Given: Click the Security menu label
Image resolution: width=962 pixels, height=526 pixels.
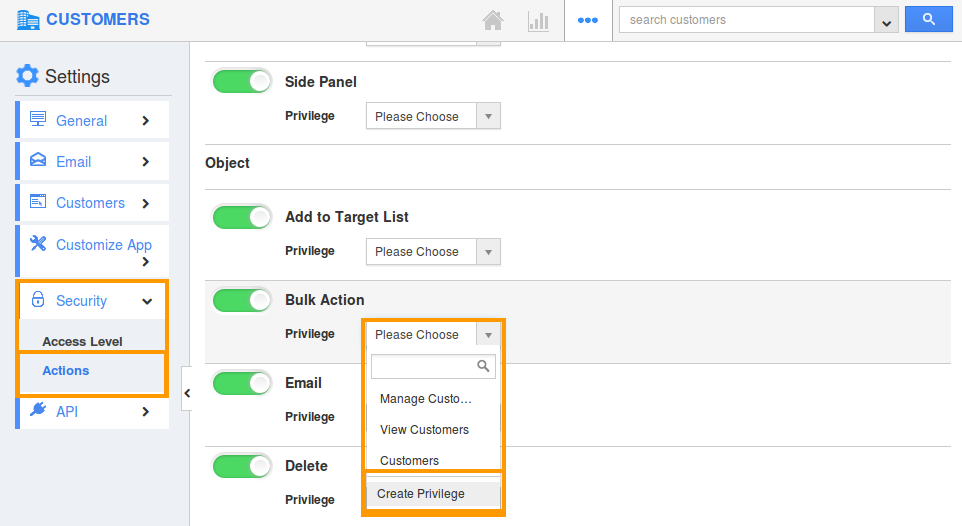Looking at the screenshot, I should 82,301.
